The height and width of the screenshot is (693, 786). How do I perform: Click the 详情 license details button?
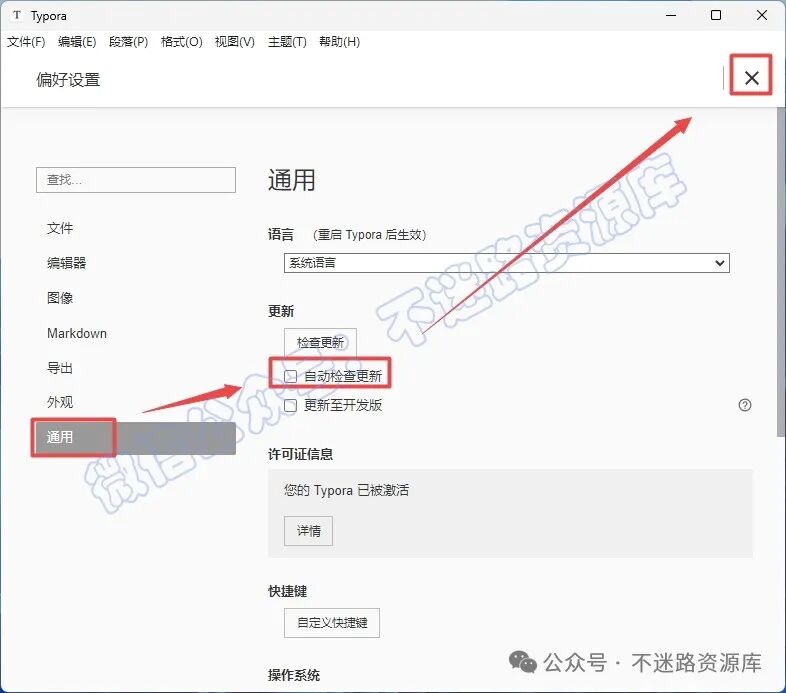(x=308, y=531)
